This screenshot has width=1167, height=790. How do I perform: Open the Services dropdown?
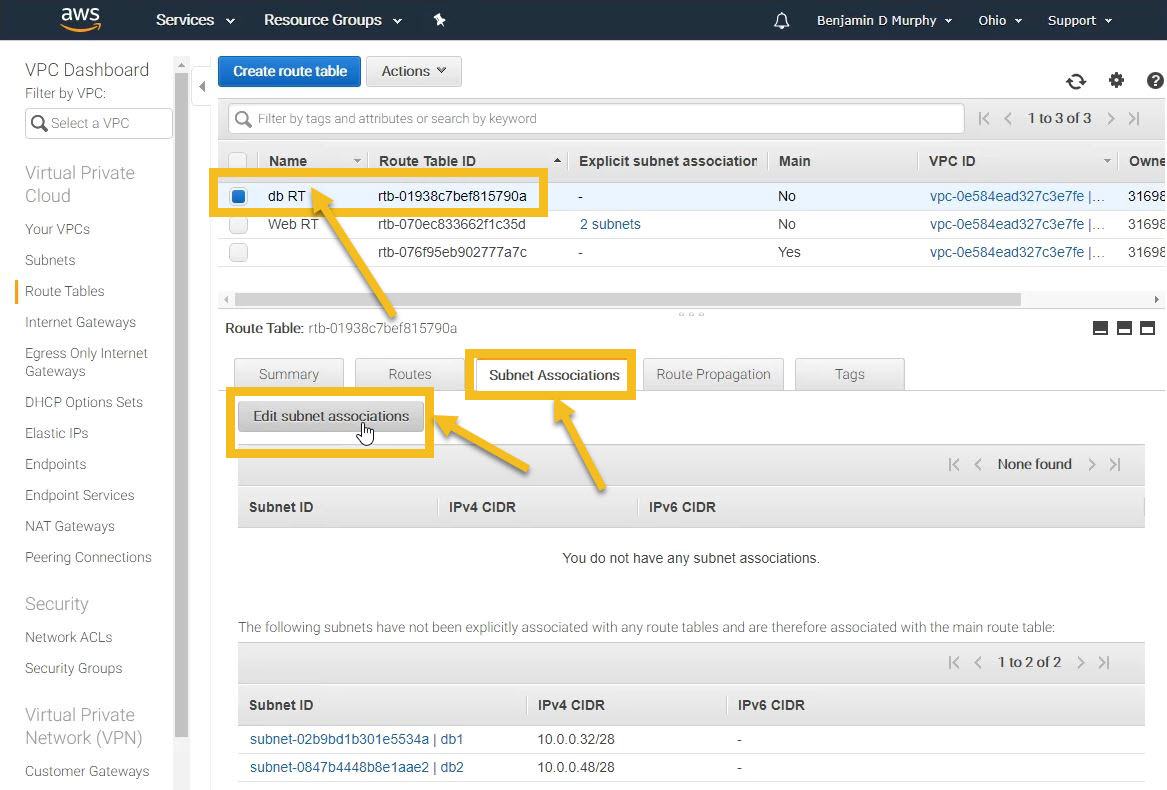[x=195, y=20]
